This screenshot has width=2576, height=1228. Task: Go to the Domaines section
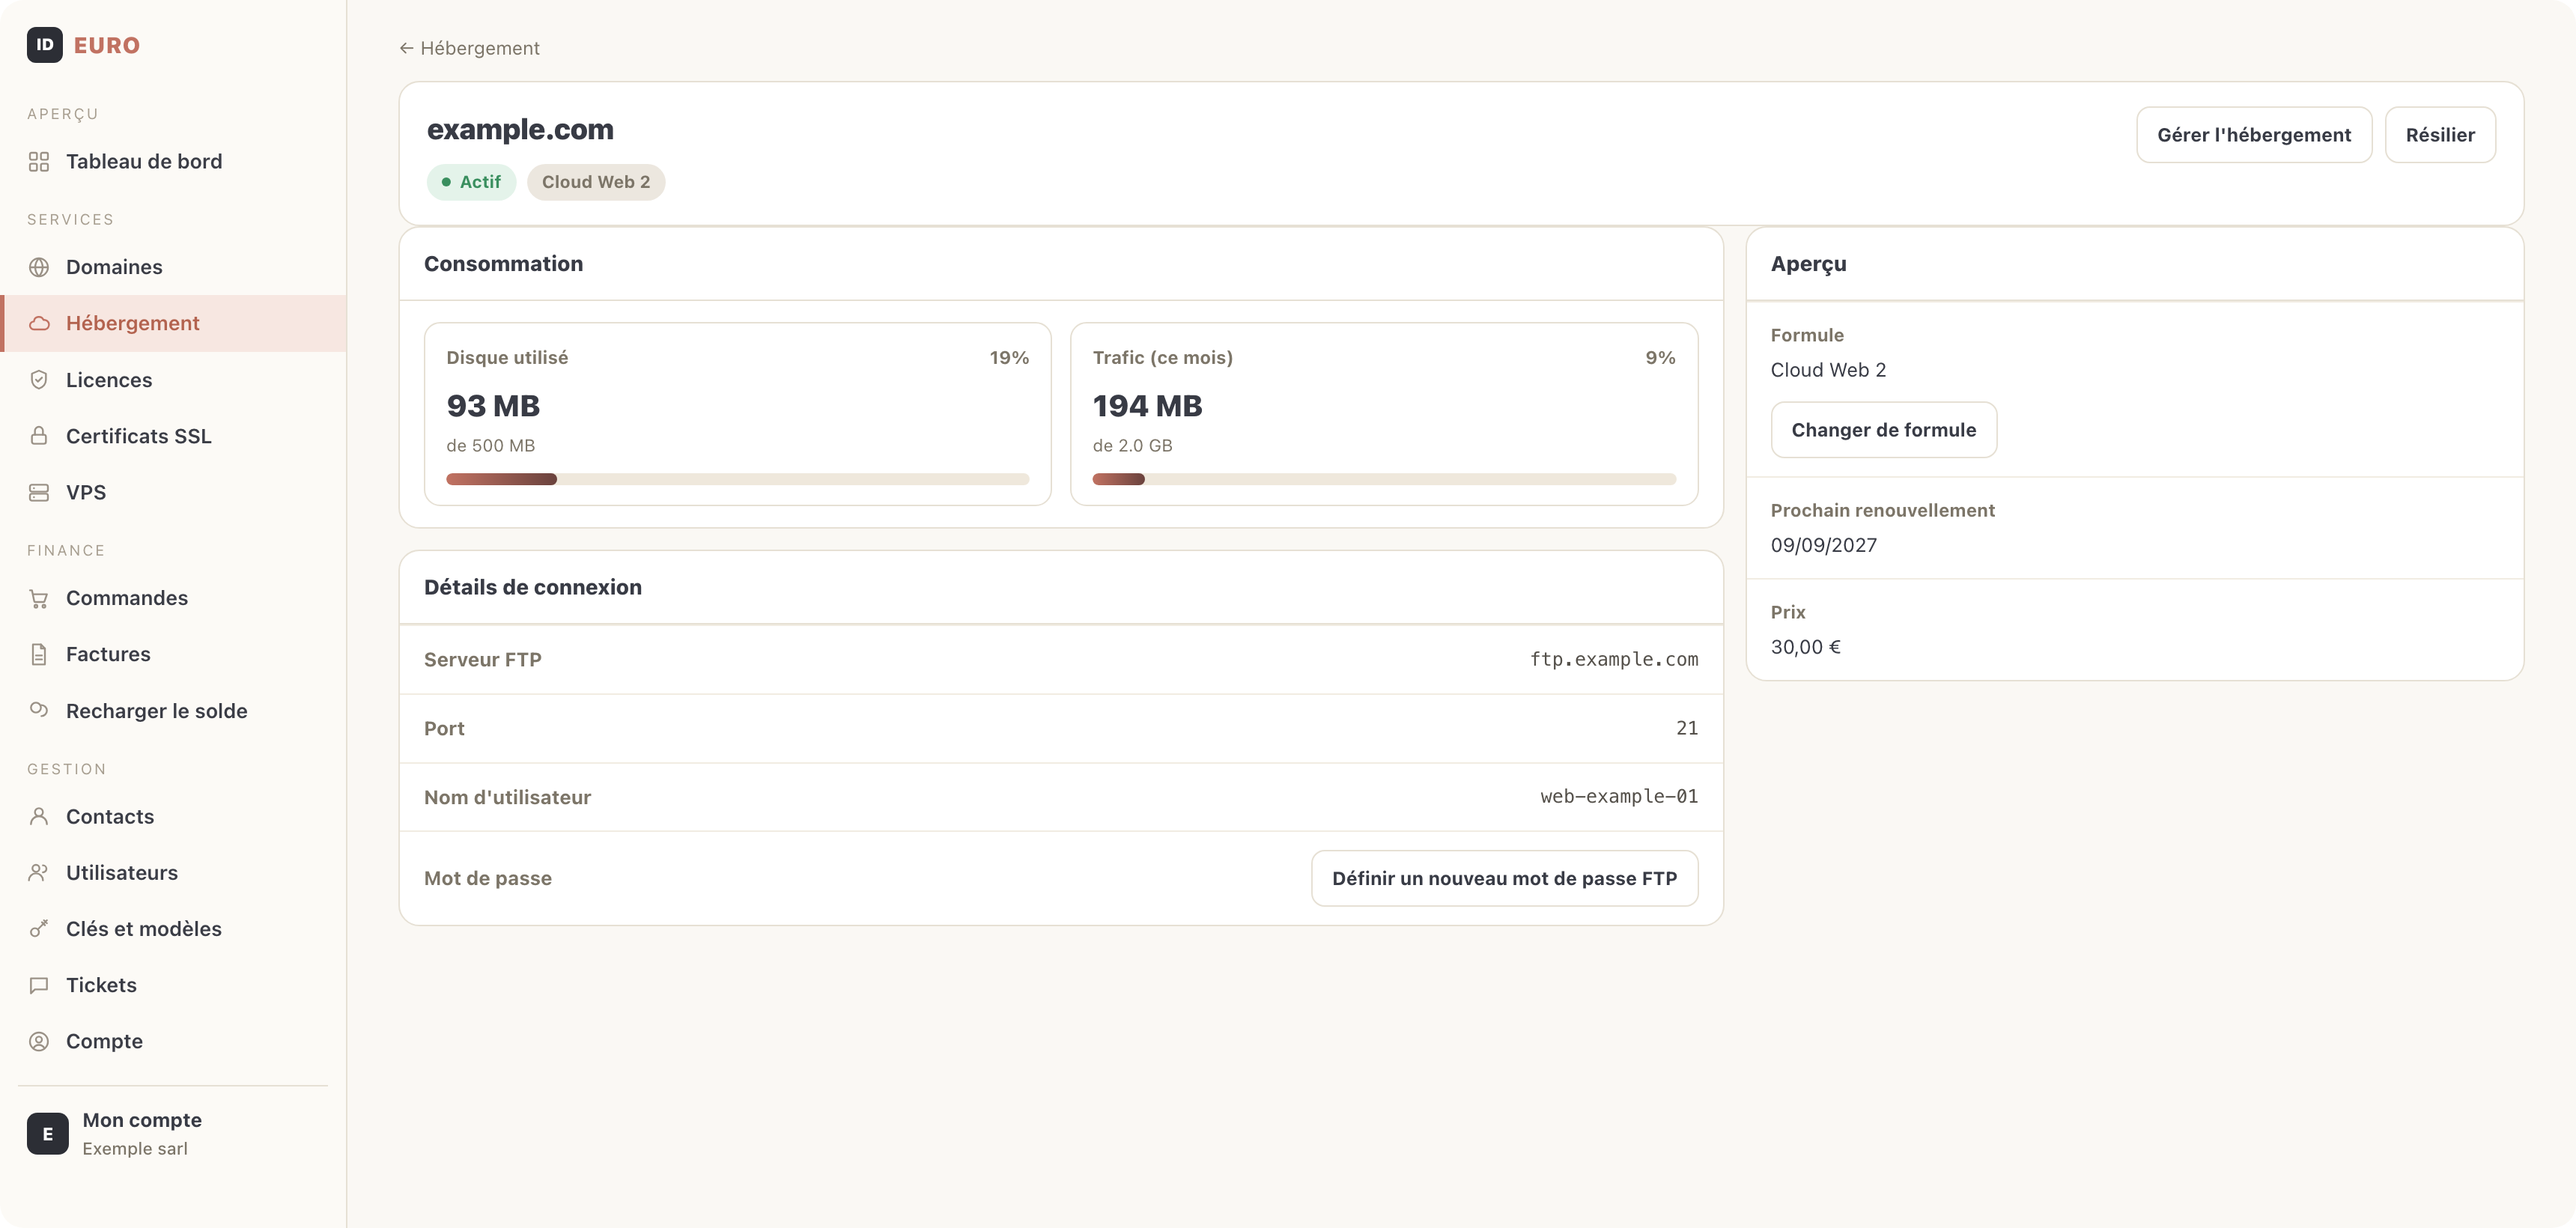(x=173, y=267)
